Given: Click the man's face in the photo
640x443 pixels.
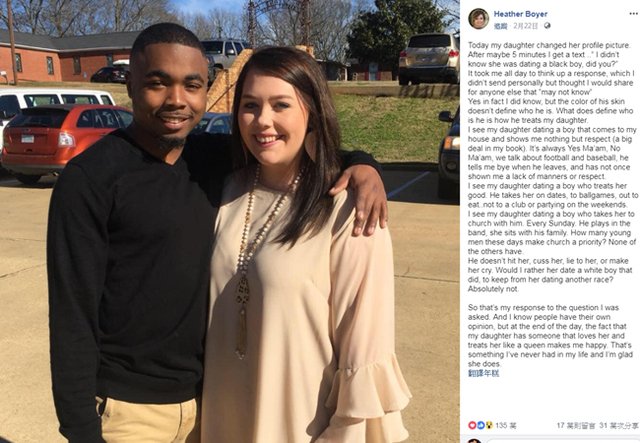Looking at the screenshot, I should tap(169, 97).
